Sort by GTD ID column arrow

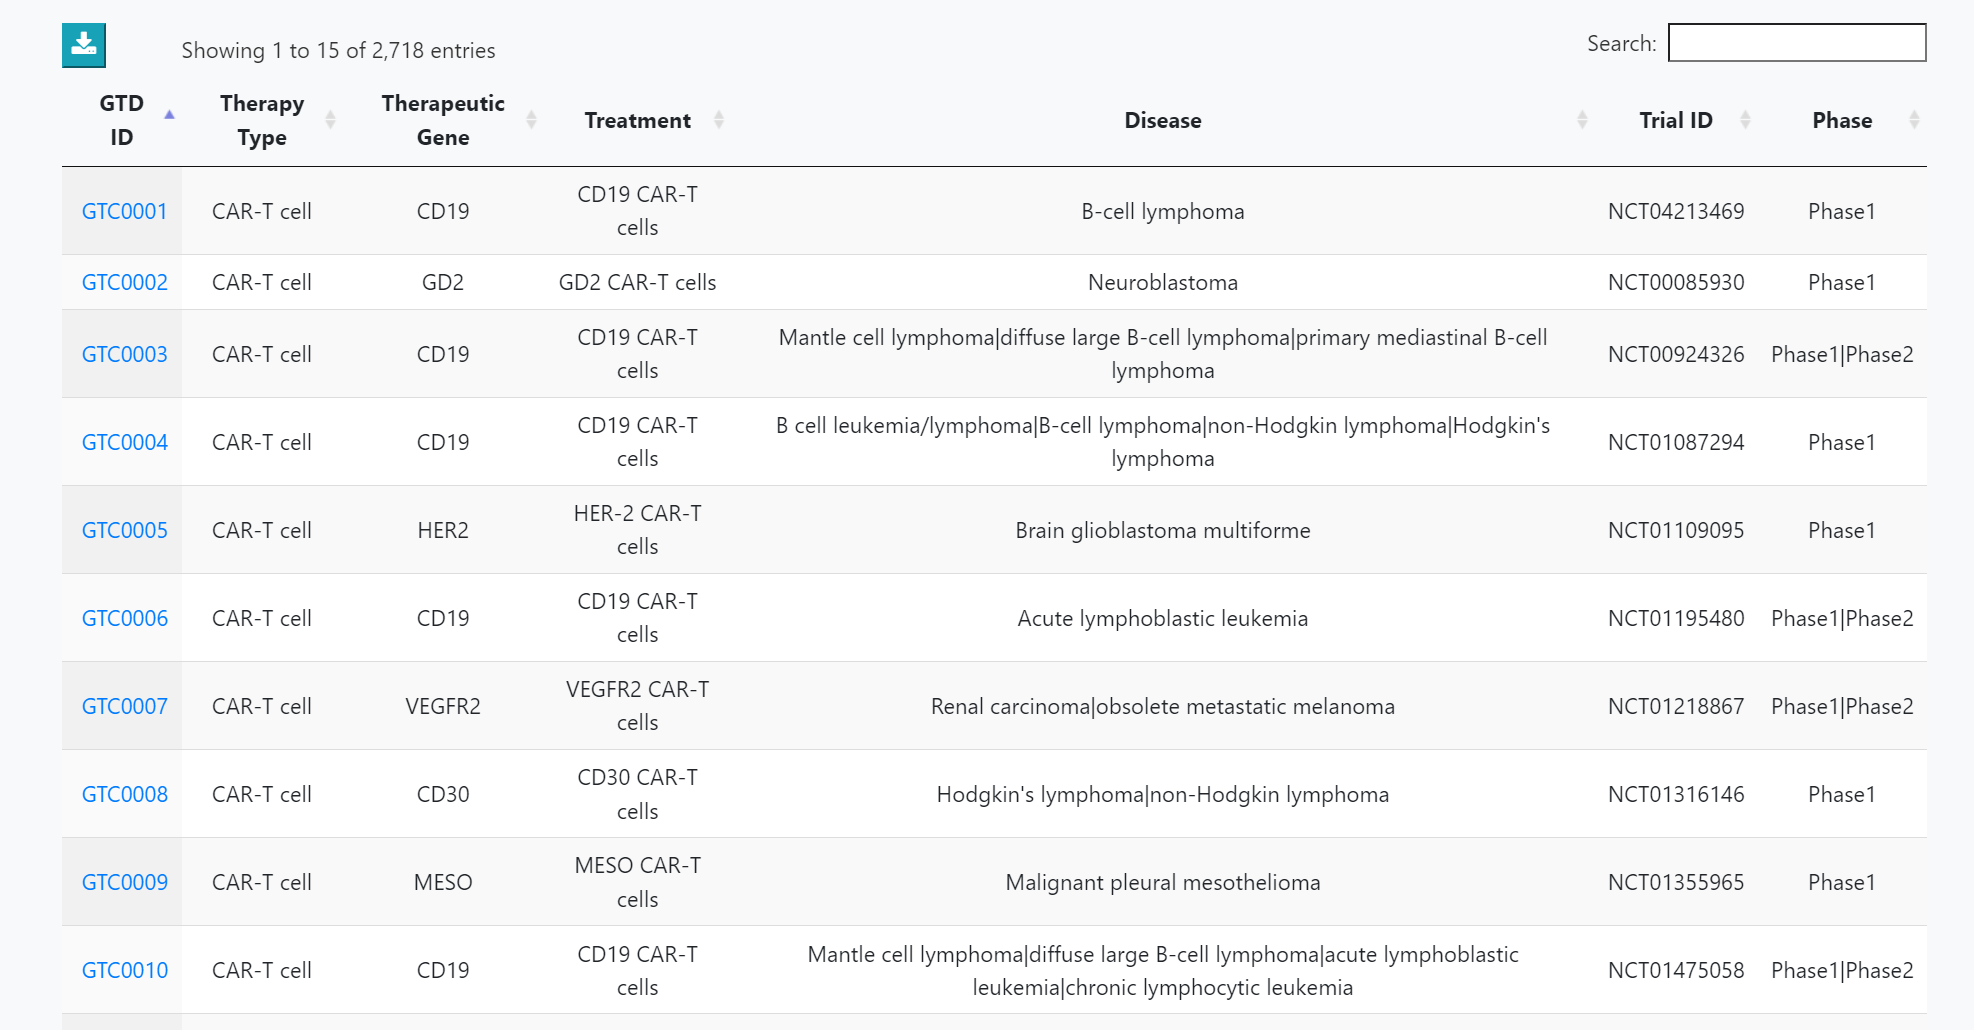(x=169, y=115)
